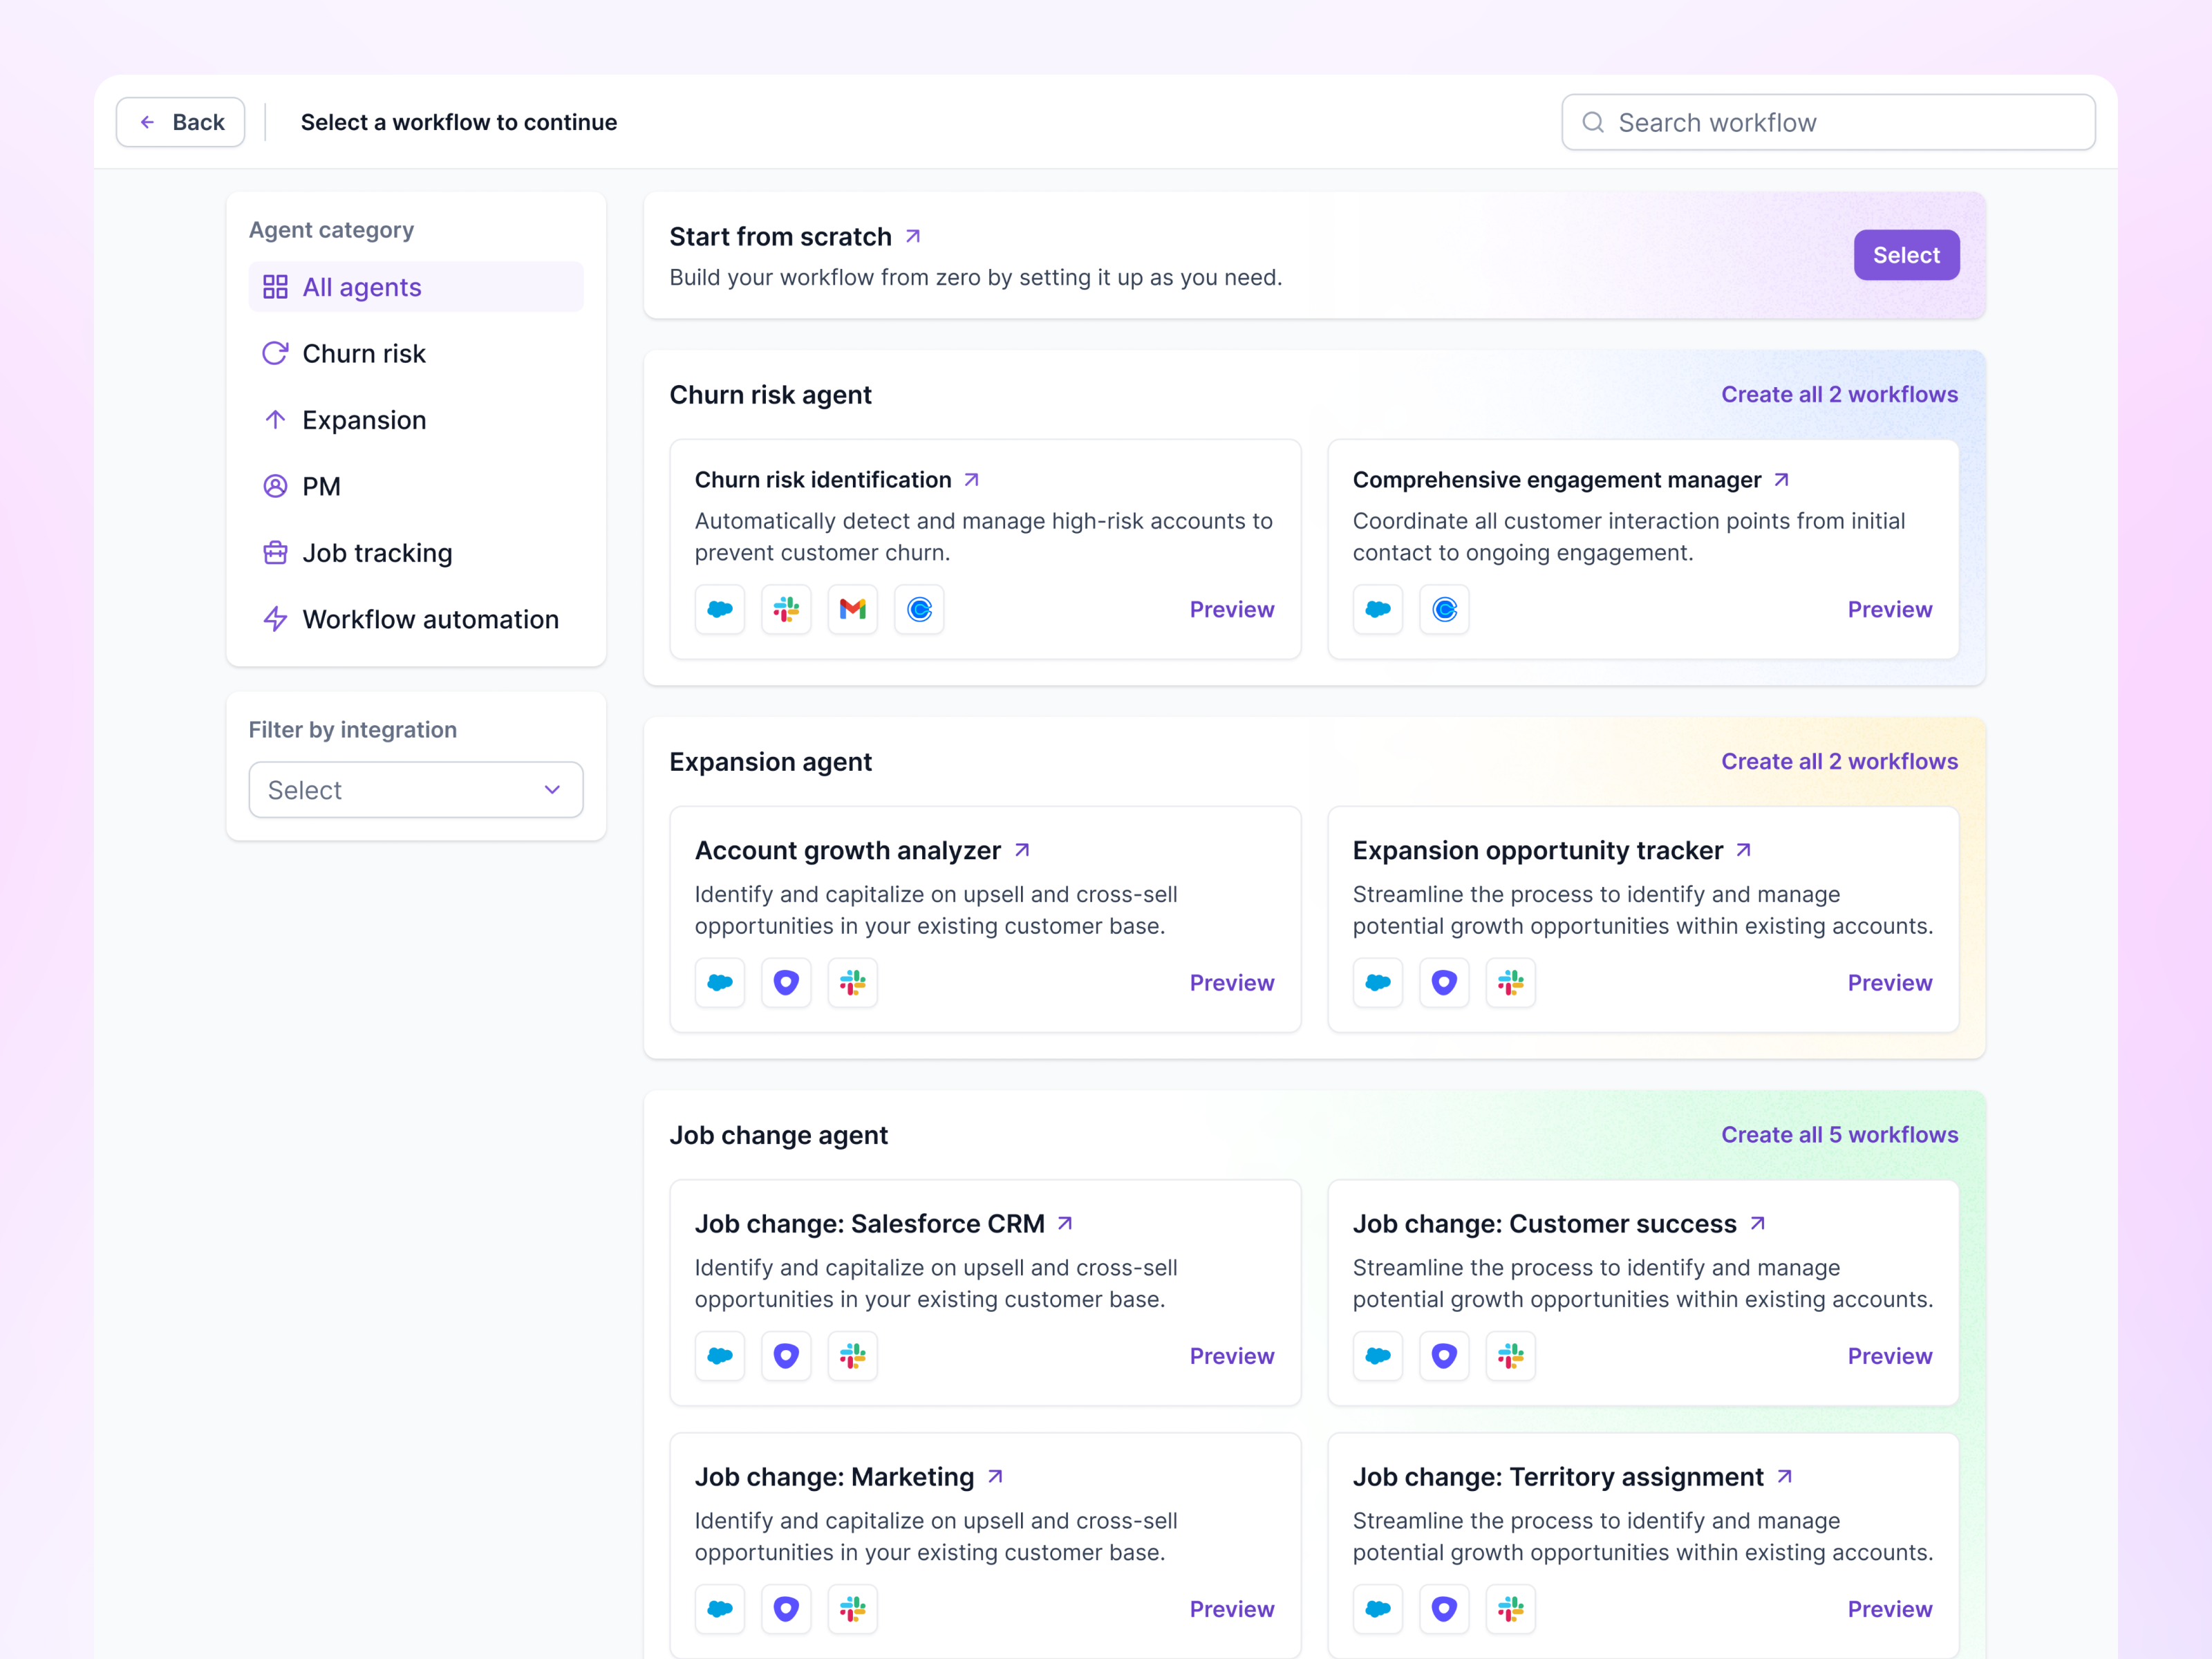
Task: Click the Slack icon on Account growth analyzer
Action: point(852,982)
